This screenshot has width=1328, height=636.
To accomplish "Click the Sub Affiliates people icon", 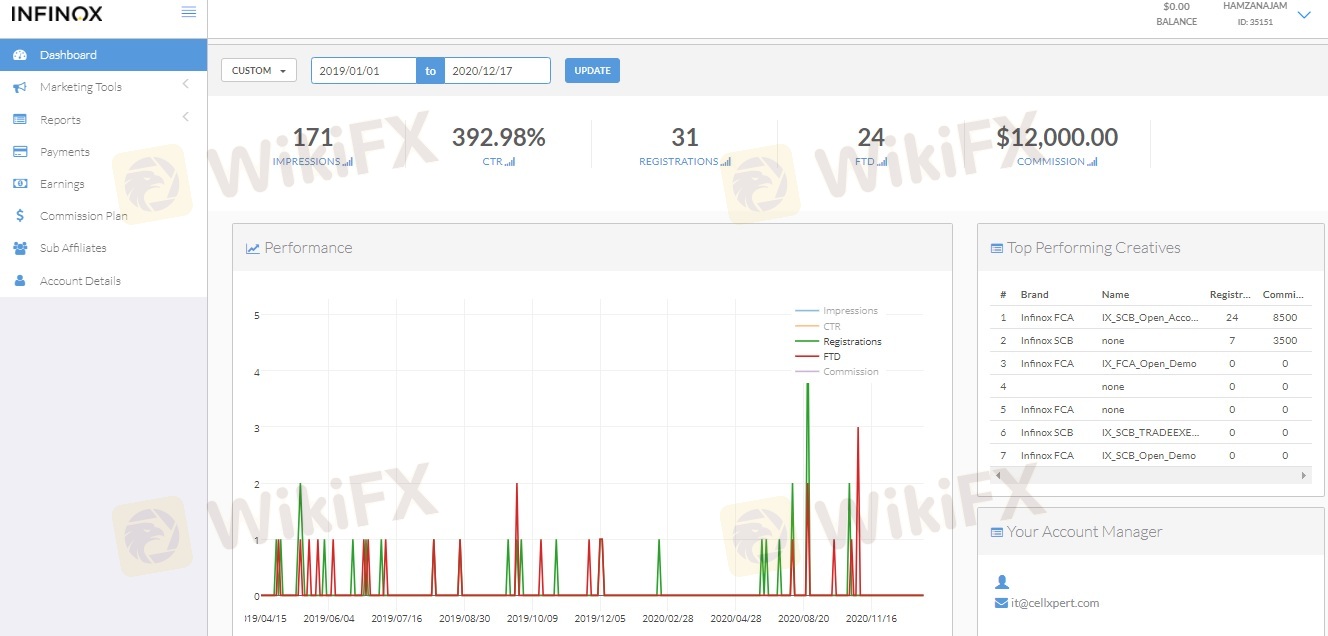I will click(x=20, y=248).
